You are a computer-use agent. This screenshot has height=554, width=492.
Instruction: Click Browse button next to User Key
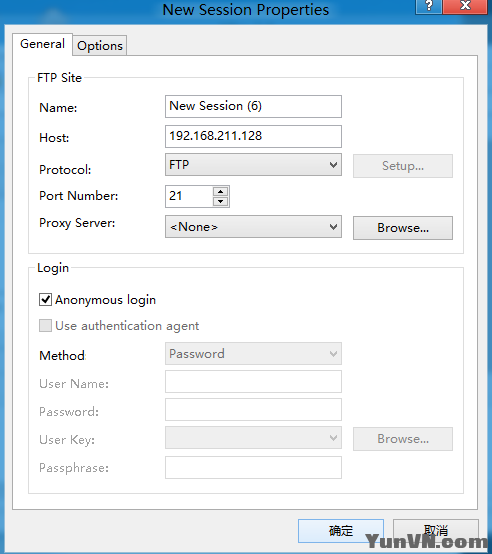(403, 439)
